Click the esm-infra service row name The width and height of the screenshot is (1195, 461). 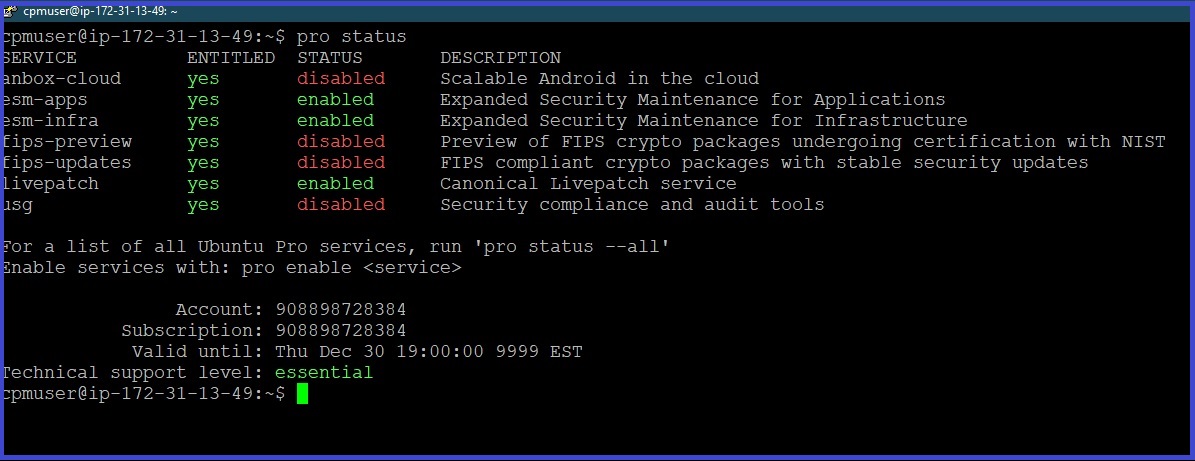pyautogui.click(x=50, y=120)
